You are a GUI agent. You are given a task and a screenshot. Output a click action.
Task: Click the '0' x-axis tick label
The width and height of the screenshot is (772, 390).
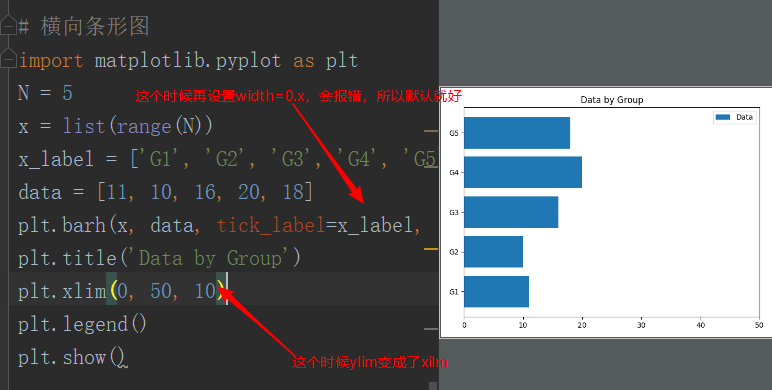(x=464, y=325)
